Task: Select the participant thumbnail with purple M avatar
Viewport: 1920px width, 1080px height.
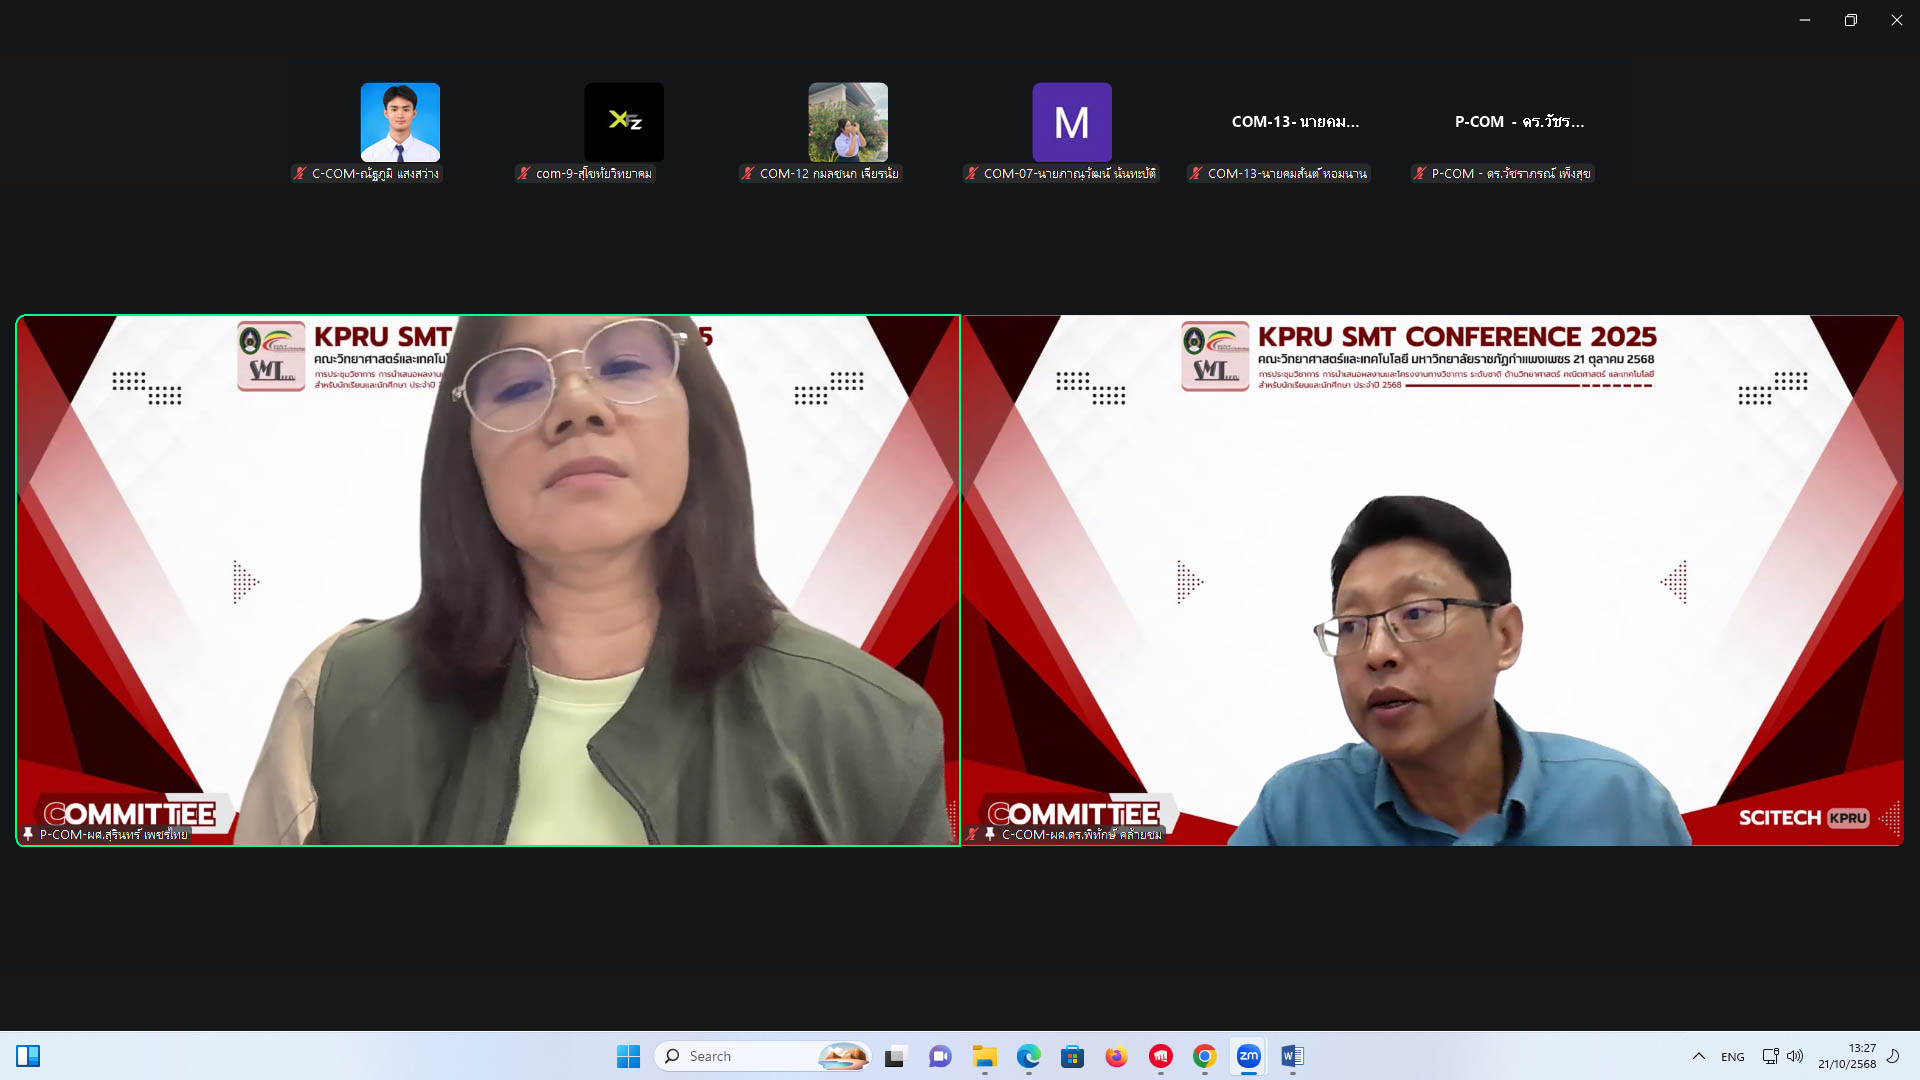Action: click(1071, 122)
